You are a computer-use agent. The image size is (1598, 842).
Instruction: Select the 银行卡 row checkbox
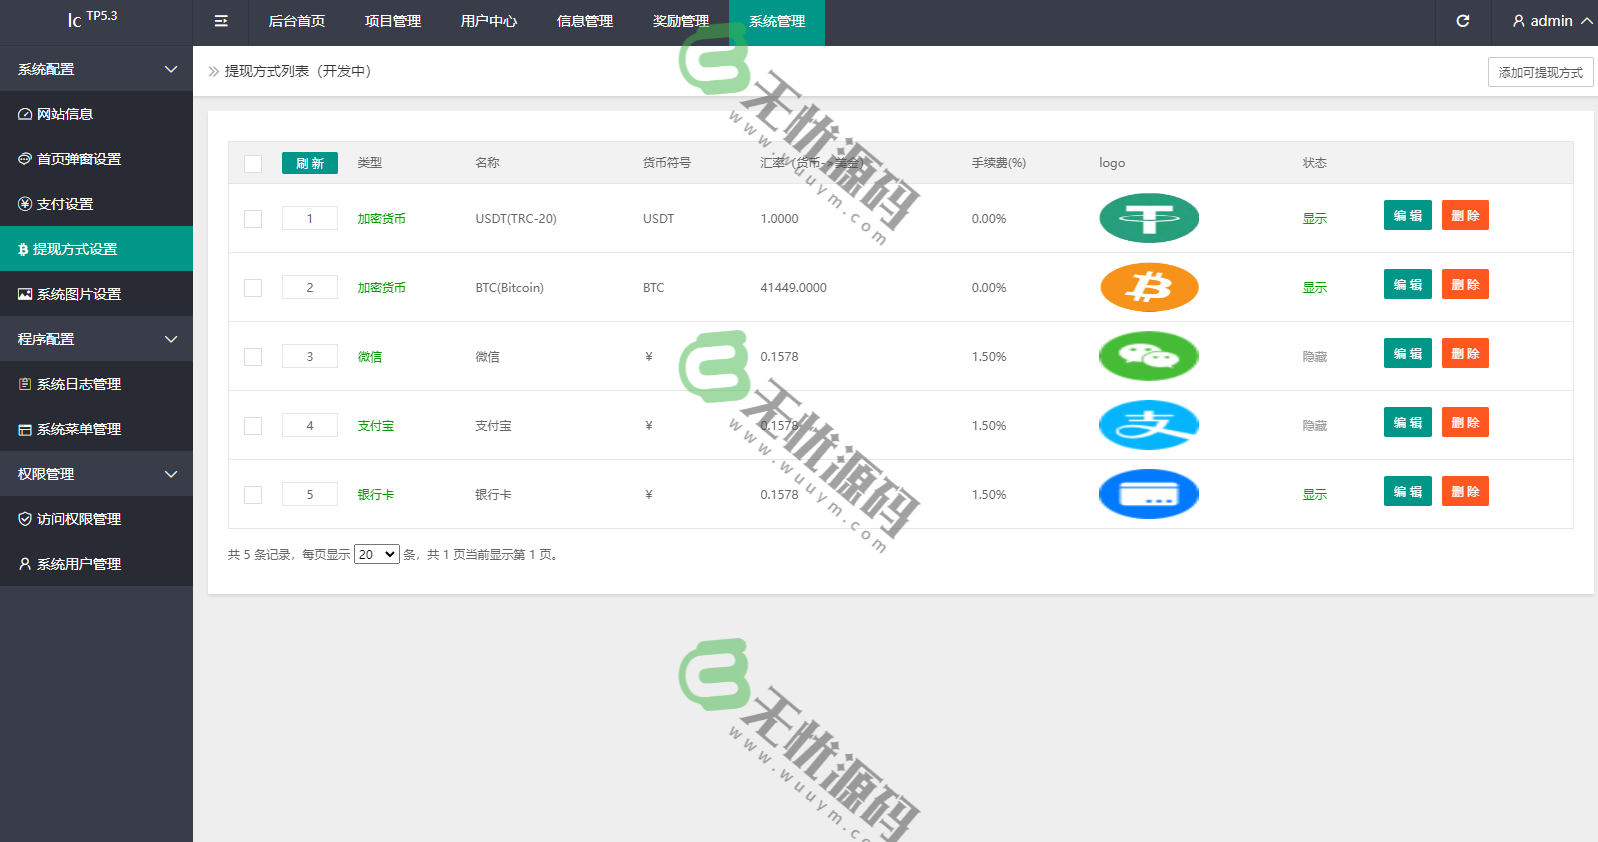(253, 495)
